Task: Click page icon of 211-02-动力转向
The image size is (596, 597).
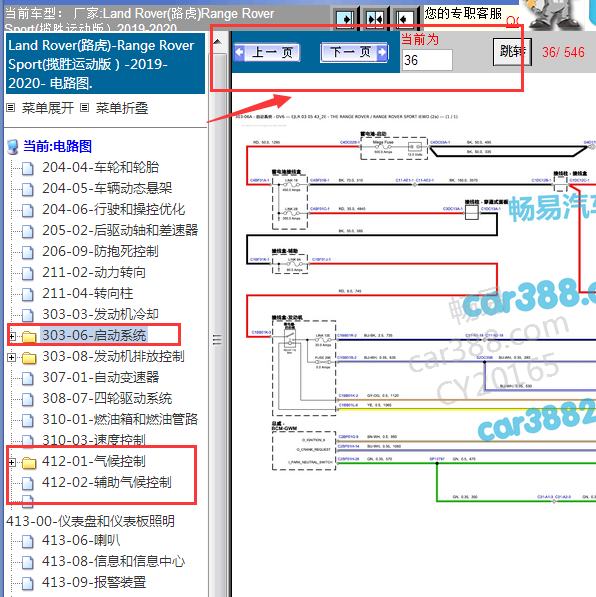Action: click(x=28, y=273)
